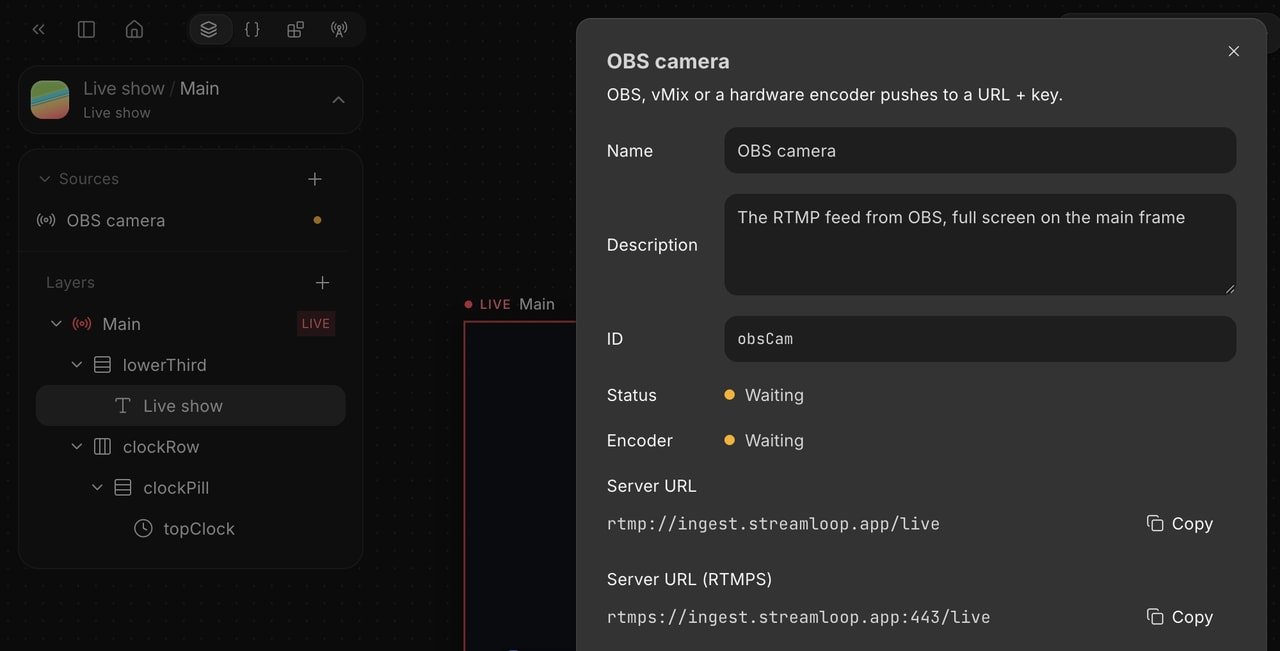Click the description textarea resize handle
Viewport: 1280px width, 651px height.
click(x=1230, y=288)
